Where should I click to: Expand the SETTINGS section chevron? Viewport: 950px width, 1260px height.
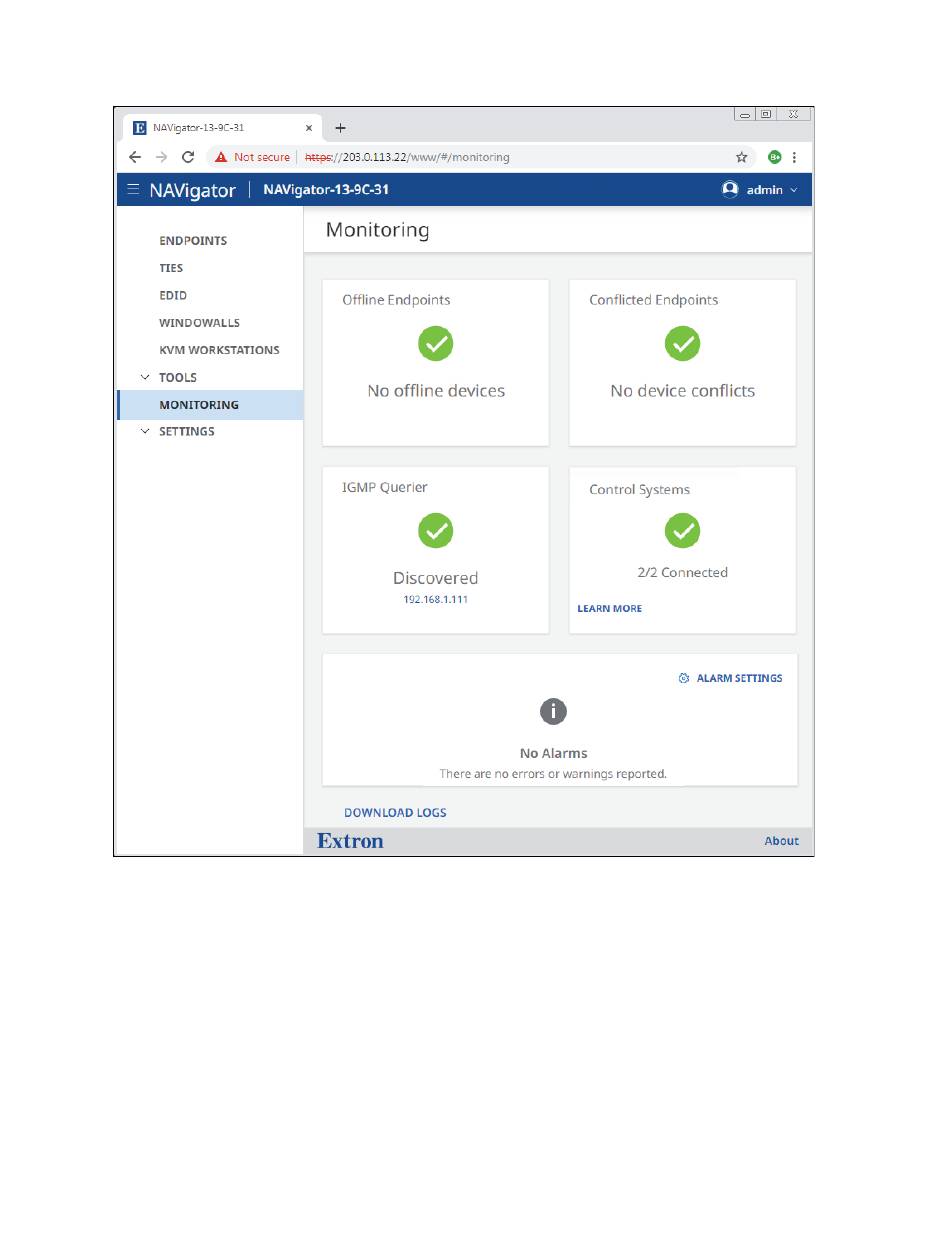[145, 431]
